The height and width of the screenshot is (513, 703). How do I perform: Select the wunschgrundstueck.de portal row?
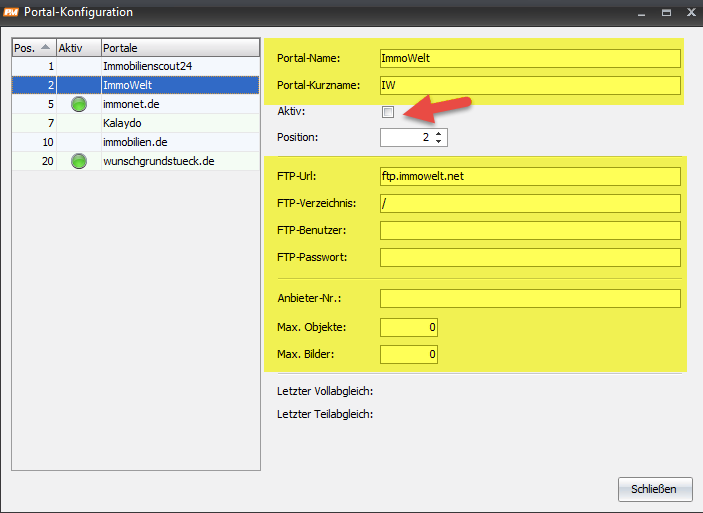[135, 161]
